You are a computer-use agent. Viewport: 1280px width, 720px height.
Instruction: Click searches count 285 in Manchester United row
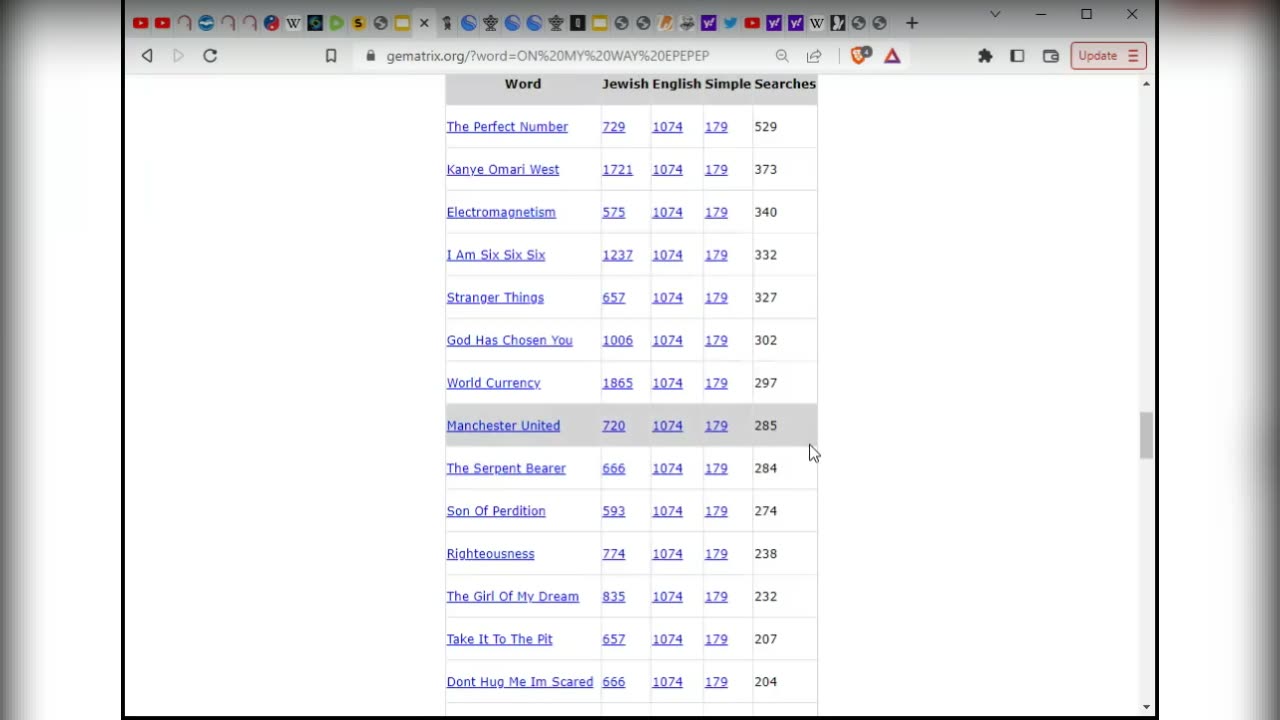tap(766, 426)
